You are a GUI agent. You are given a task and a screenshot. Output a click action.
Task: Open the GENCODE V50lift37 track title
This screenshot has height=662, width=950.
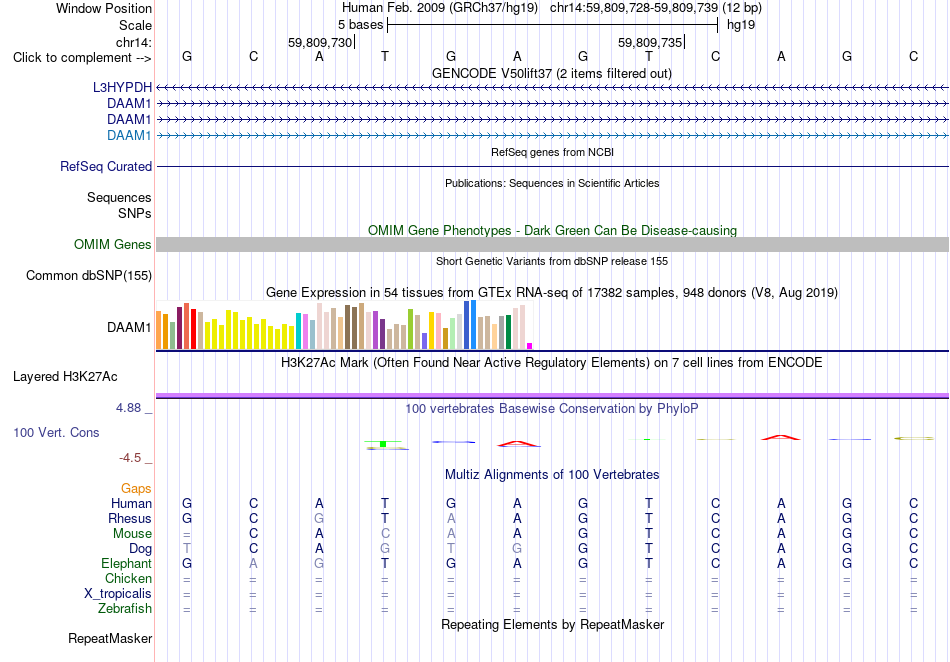pyautogui.click(x=551, y=73)
